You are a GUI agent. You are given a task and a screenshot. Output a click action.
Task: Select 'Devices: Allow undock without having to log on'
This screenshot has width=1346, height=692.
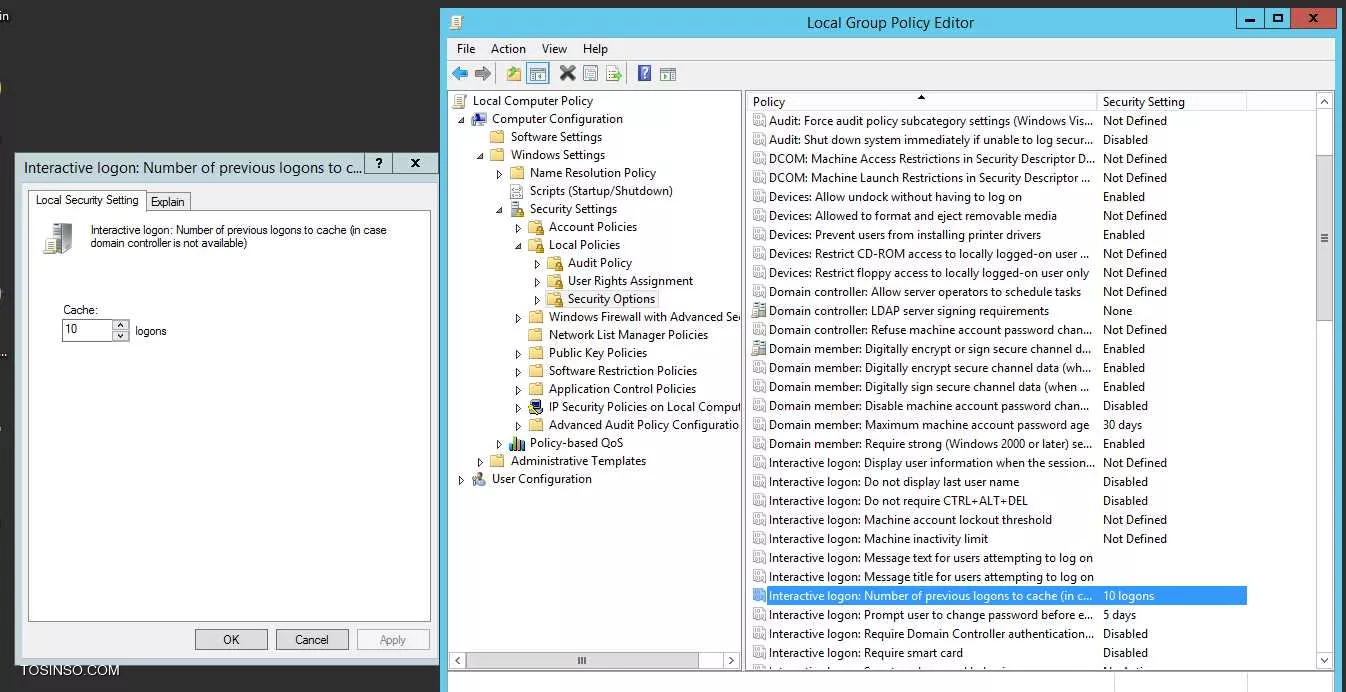click(x=895, y=197)
